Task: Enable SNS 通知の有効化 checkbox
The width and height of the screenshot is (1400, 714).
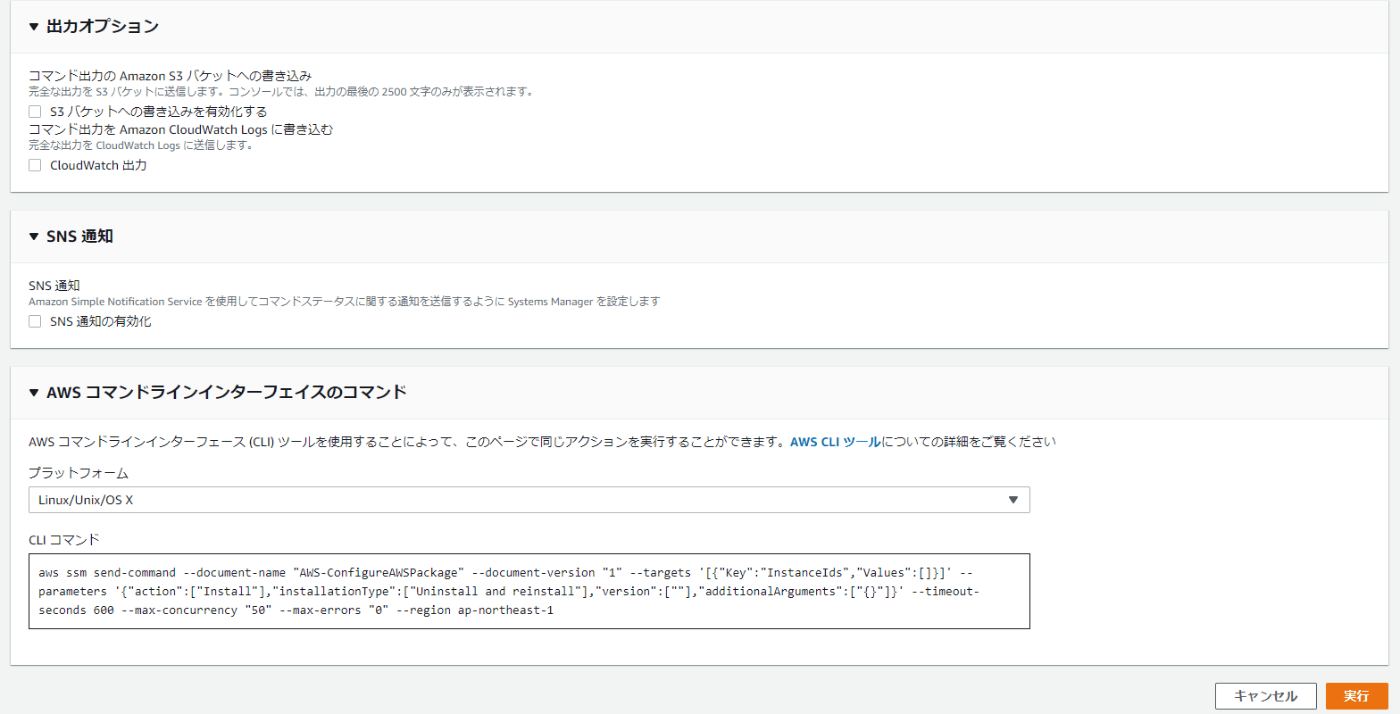Action: click(x=35, y=321)
